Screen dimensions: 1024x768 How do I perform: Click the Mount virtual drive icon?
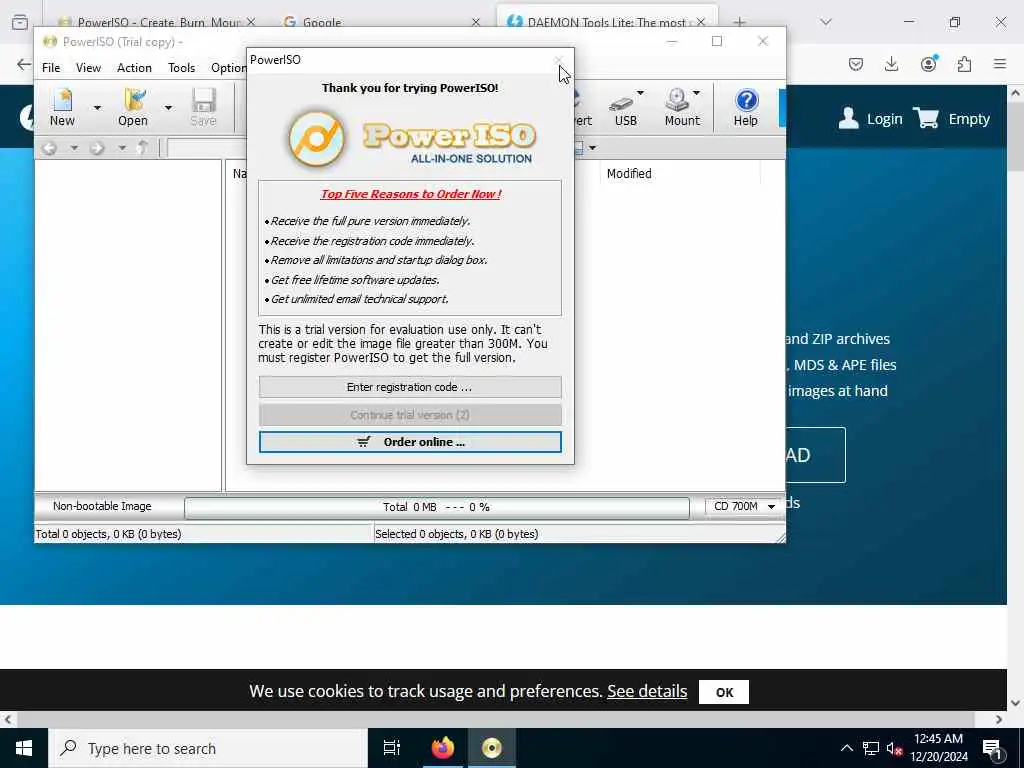point(681,108)
